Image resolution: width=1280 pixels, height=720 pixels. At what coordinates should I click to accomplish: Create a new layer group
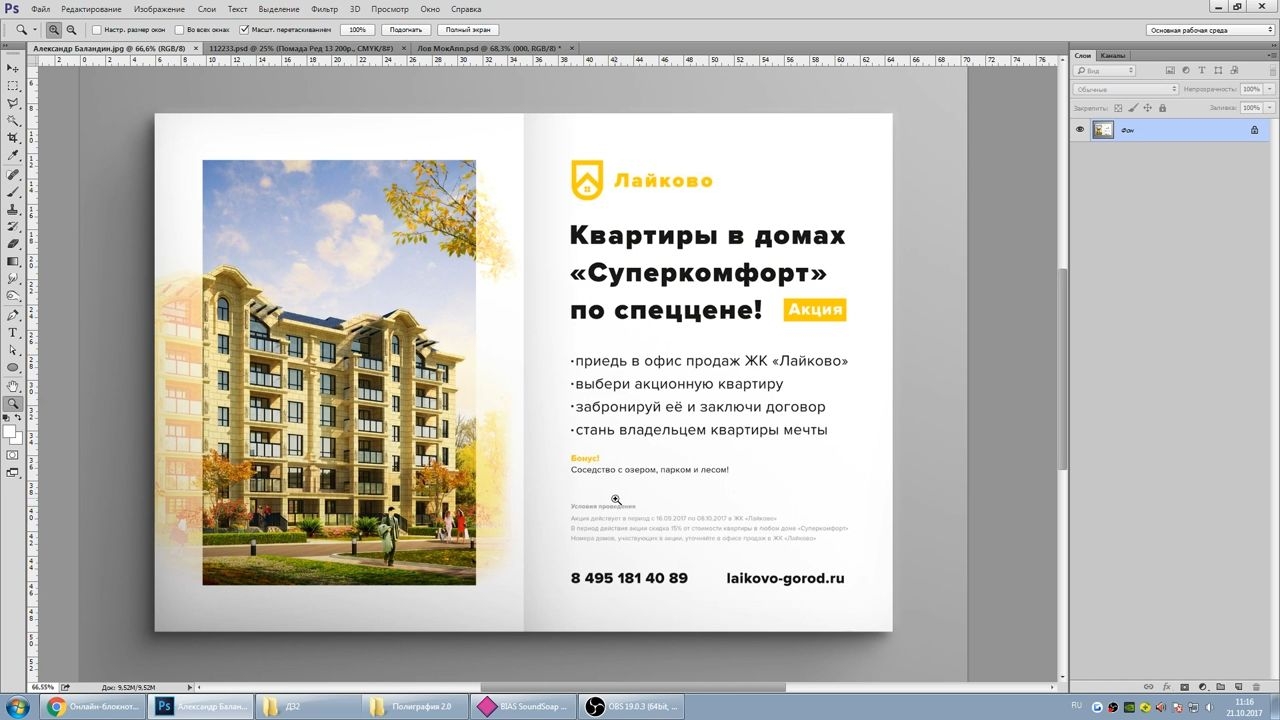tap(1220, 687)
